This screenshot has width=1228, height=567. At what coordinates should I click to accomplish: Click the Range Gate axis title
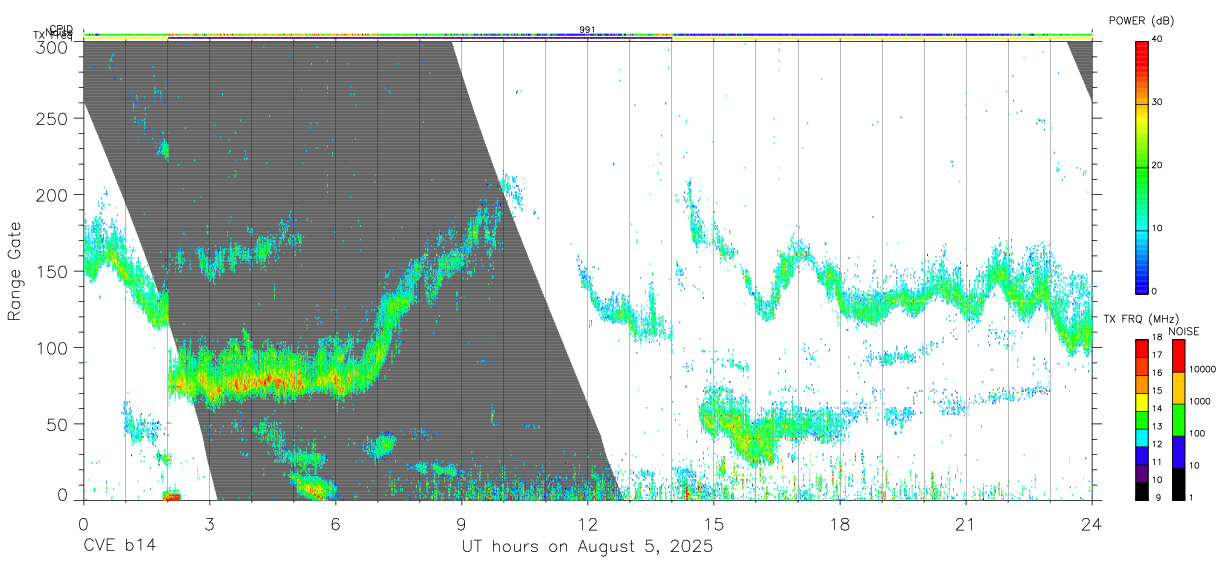(15, 271)
